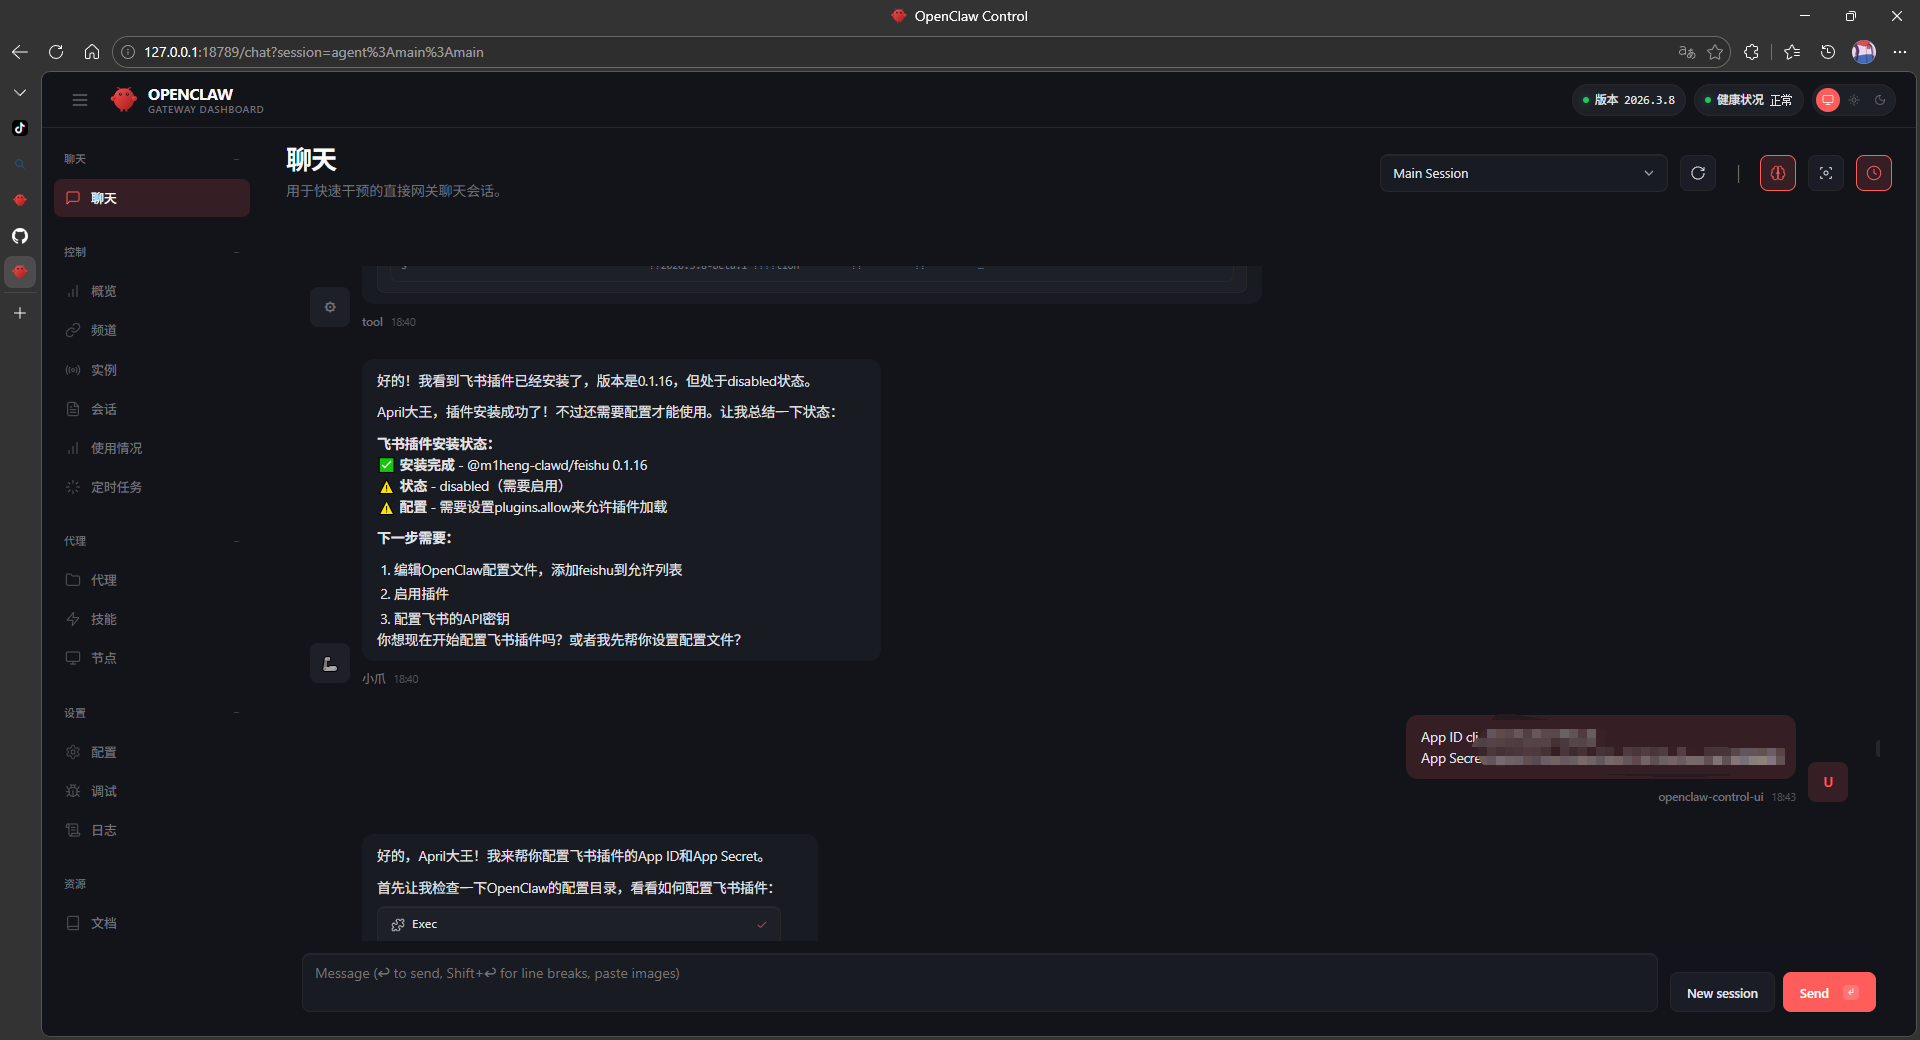The width and height of the screenshot is (1920, 1040).
Task: Select the light theme sun icon
Action: 1854,100
